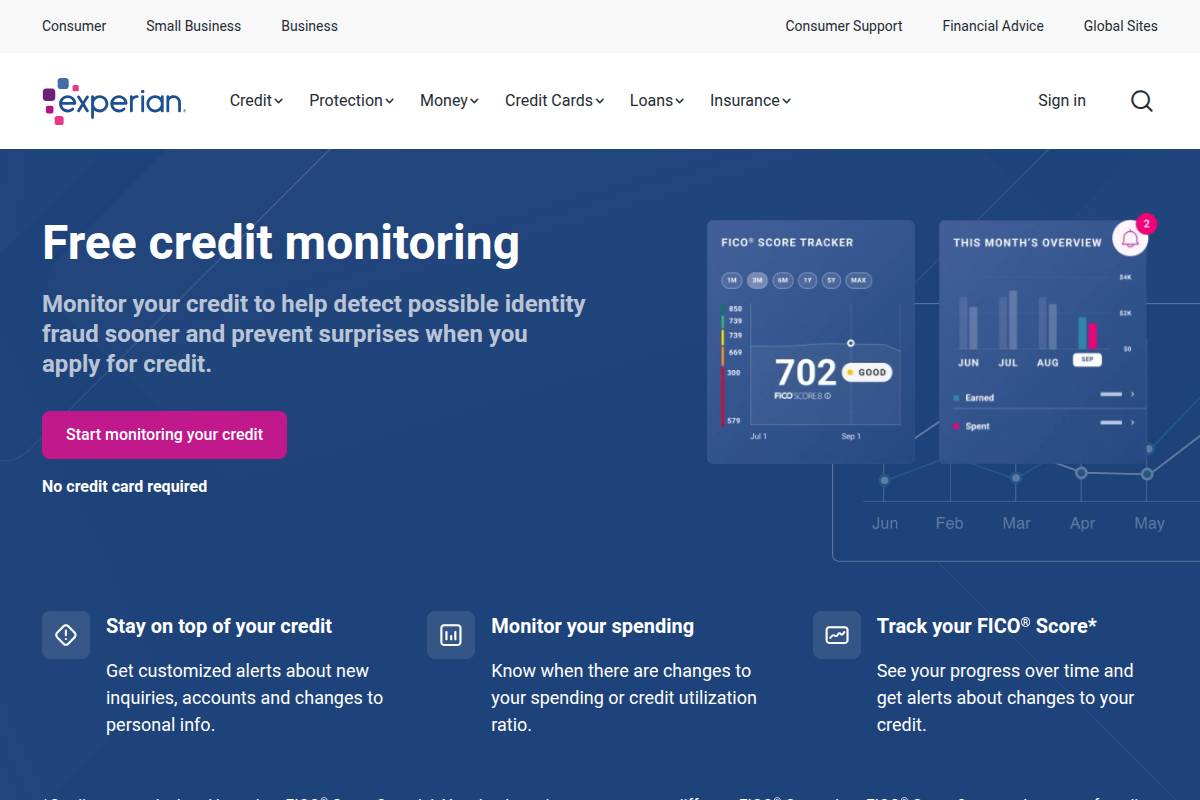The height and width of the screenshot is (800, 1200).
Task: Click the info icon next to FICO Score 8
Action: 829,394
